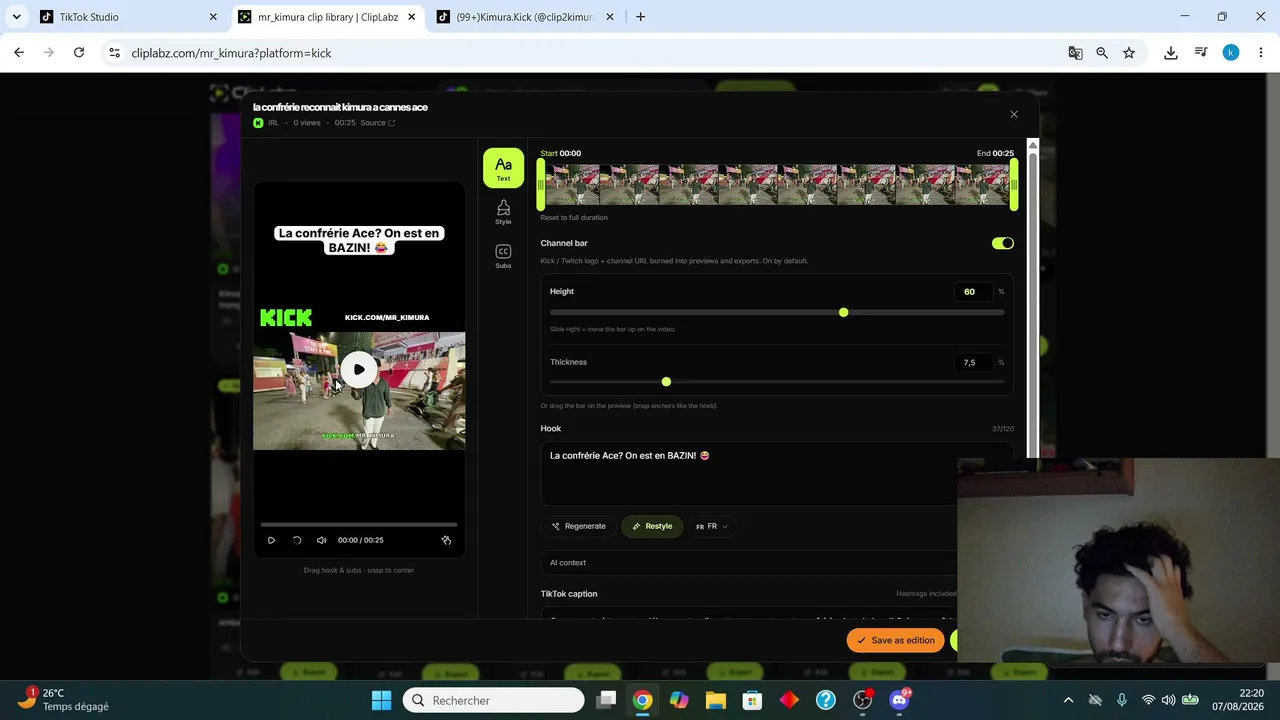
Task: Open Microsoft Store from taskbar
Action: click(752, 700)
